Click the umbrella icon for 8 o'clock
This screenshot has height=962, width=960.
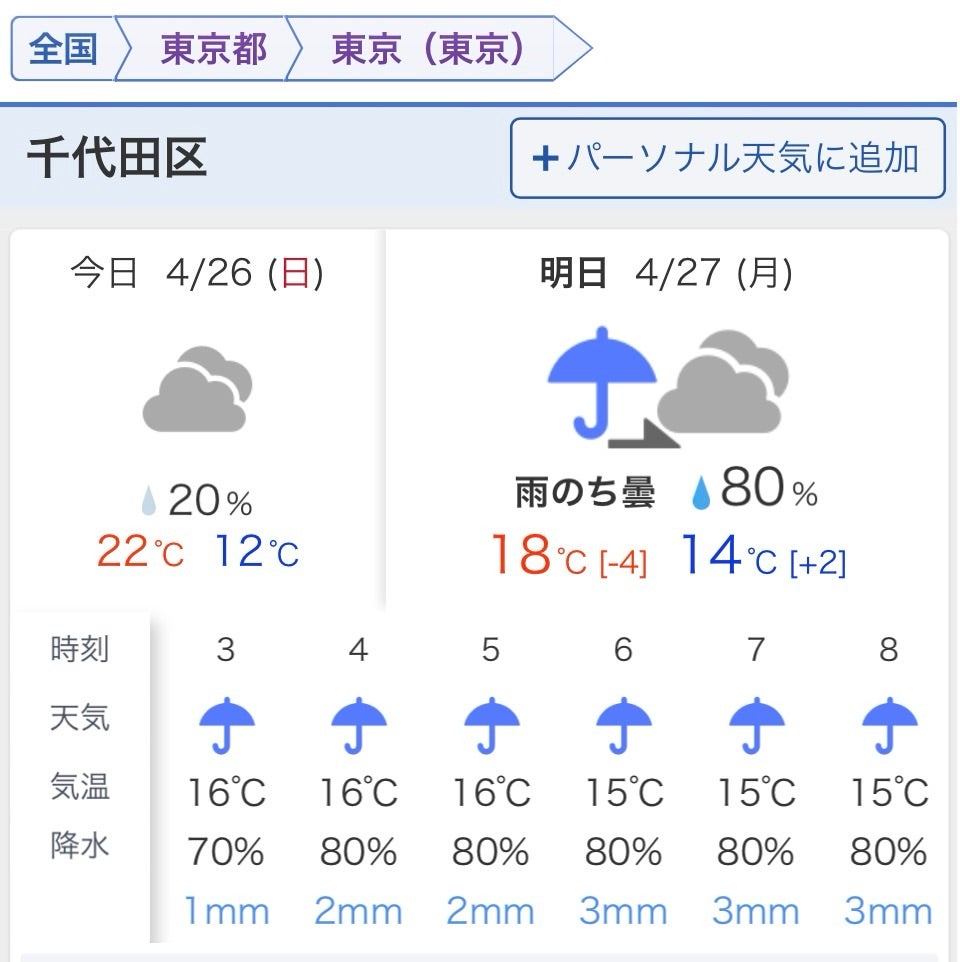pyautogui.click(x=889, y=724)
